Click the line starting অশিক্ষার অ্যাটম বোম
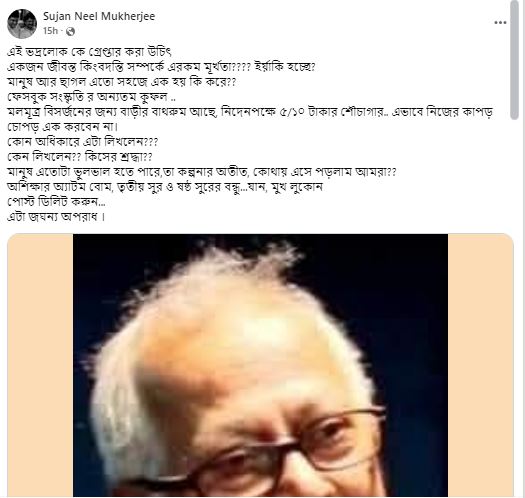Image resolution: width=525 pixels, height=498 pixels. point(165,187)
